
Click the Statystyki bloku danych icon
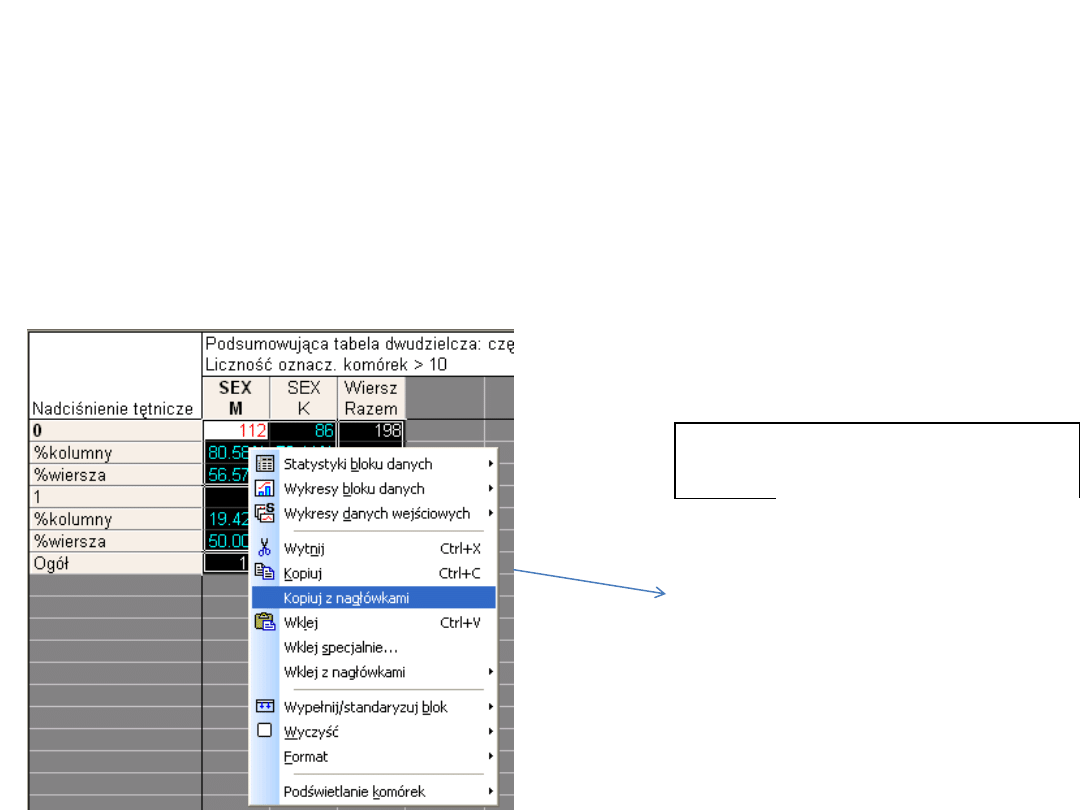265,464
